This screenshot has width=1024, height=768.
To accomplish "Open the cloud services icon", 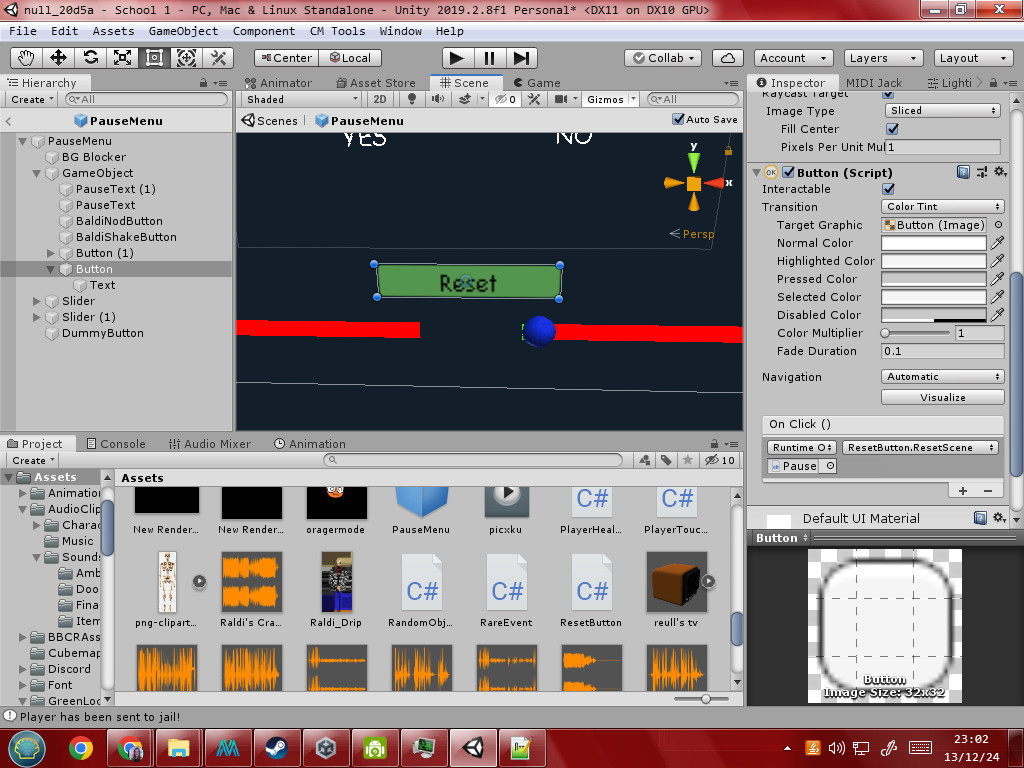I will coord(728,58).
